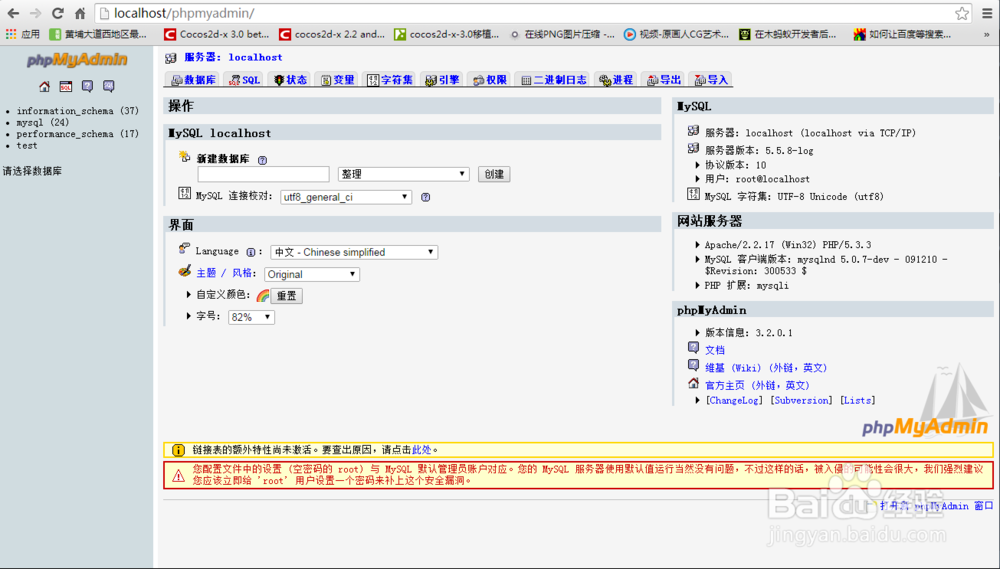The width and height of the screenshot is (1000, 569).
Task: Reload the phpMyAdmin page
Action: 58,13
